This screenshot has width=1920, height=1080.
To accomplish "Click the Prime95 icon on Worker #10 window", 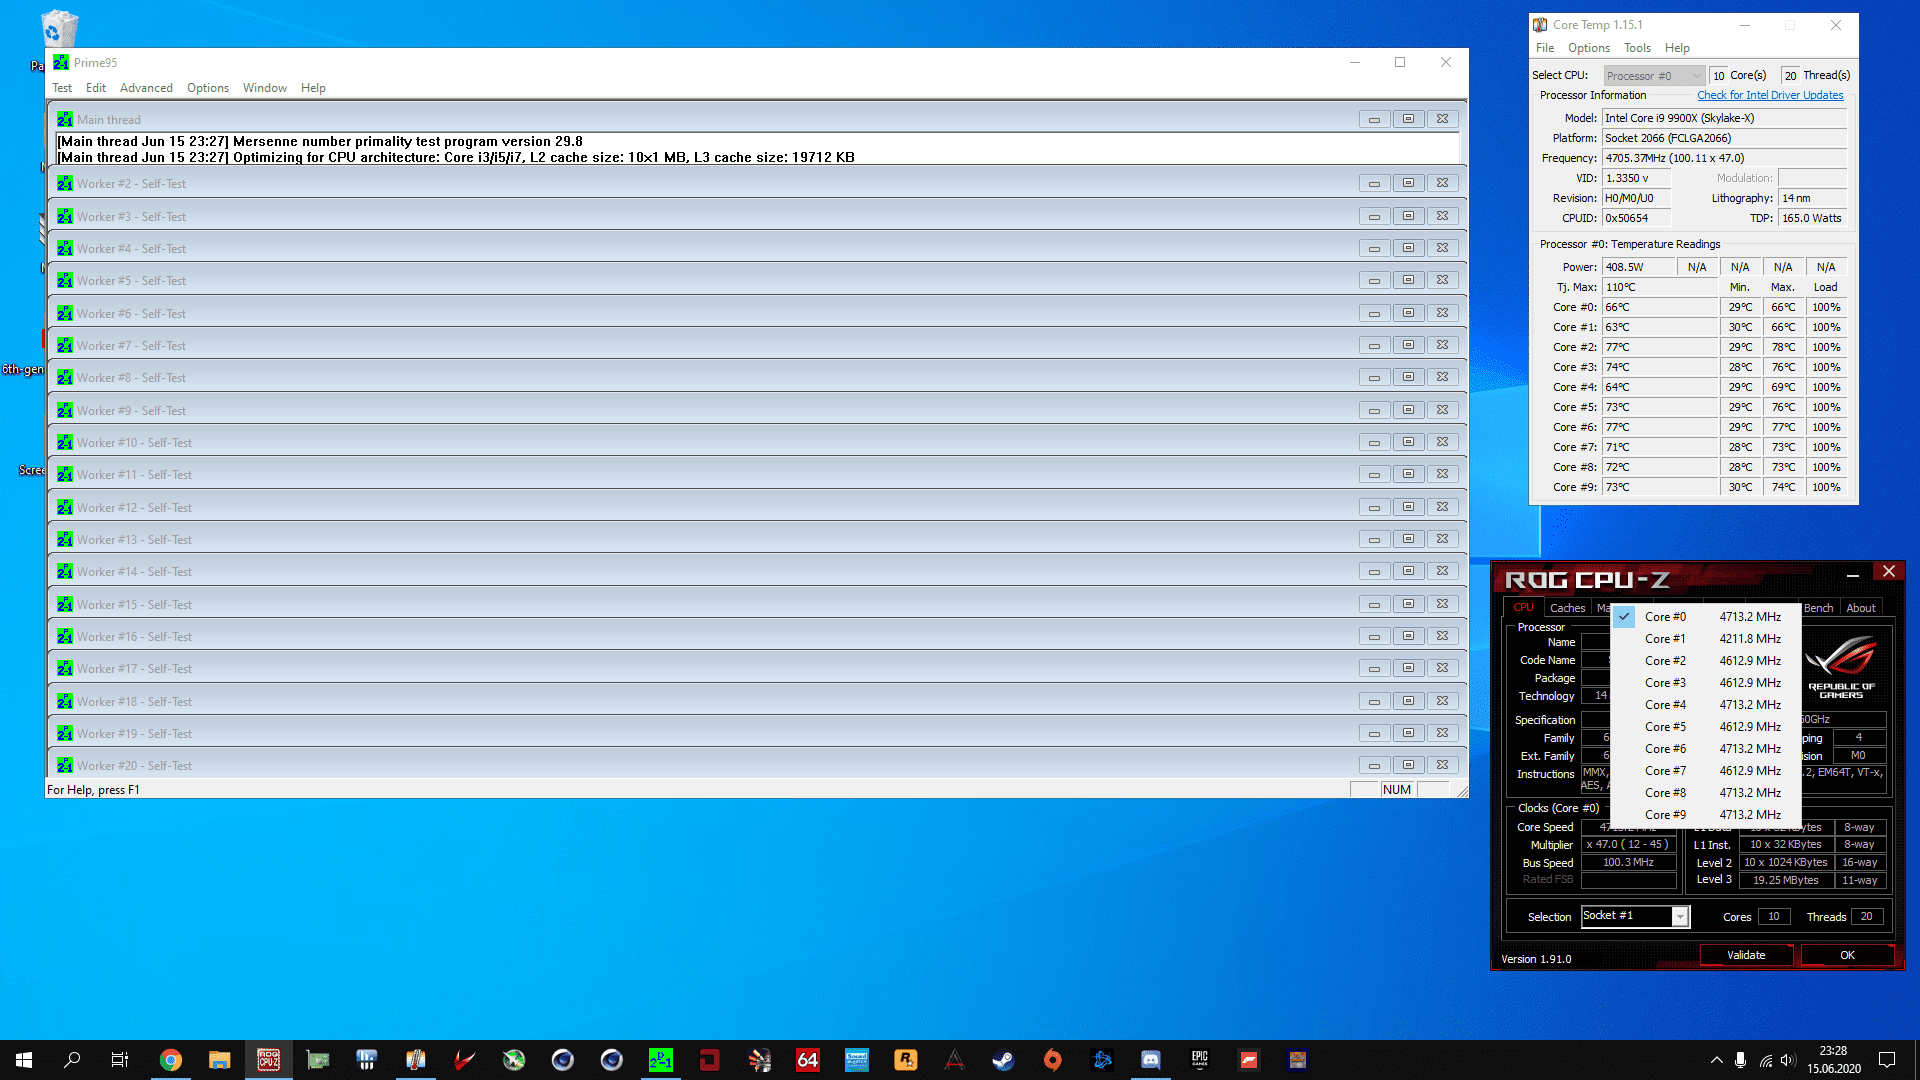I will click(x=65, y=443).
